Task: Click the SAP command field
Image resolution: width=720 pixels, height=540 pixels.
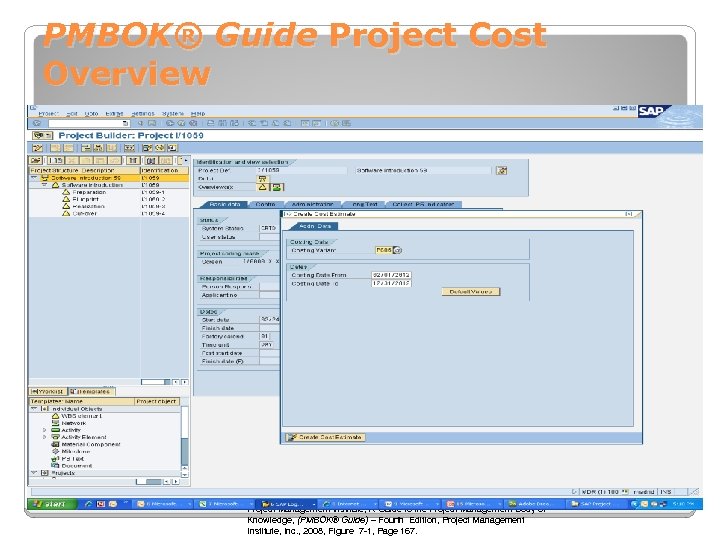Action: pyautogui.click(x=89, y=124)
